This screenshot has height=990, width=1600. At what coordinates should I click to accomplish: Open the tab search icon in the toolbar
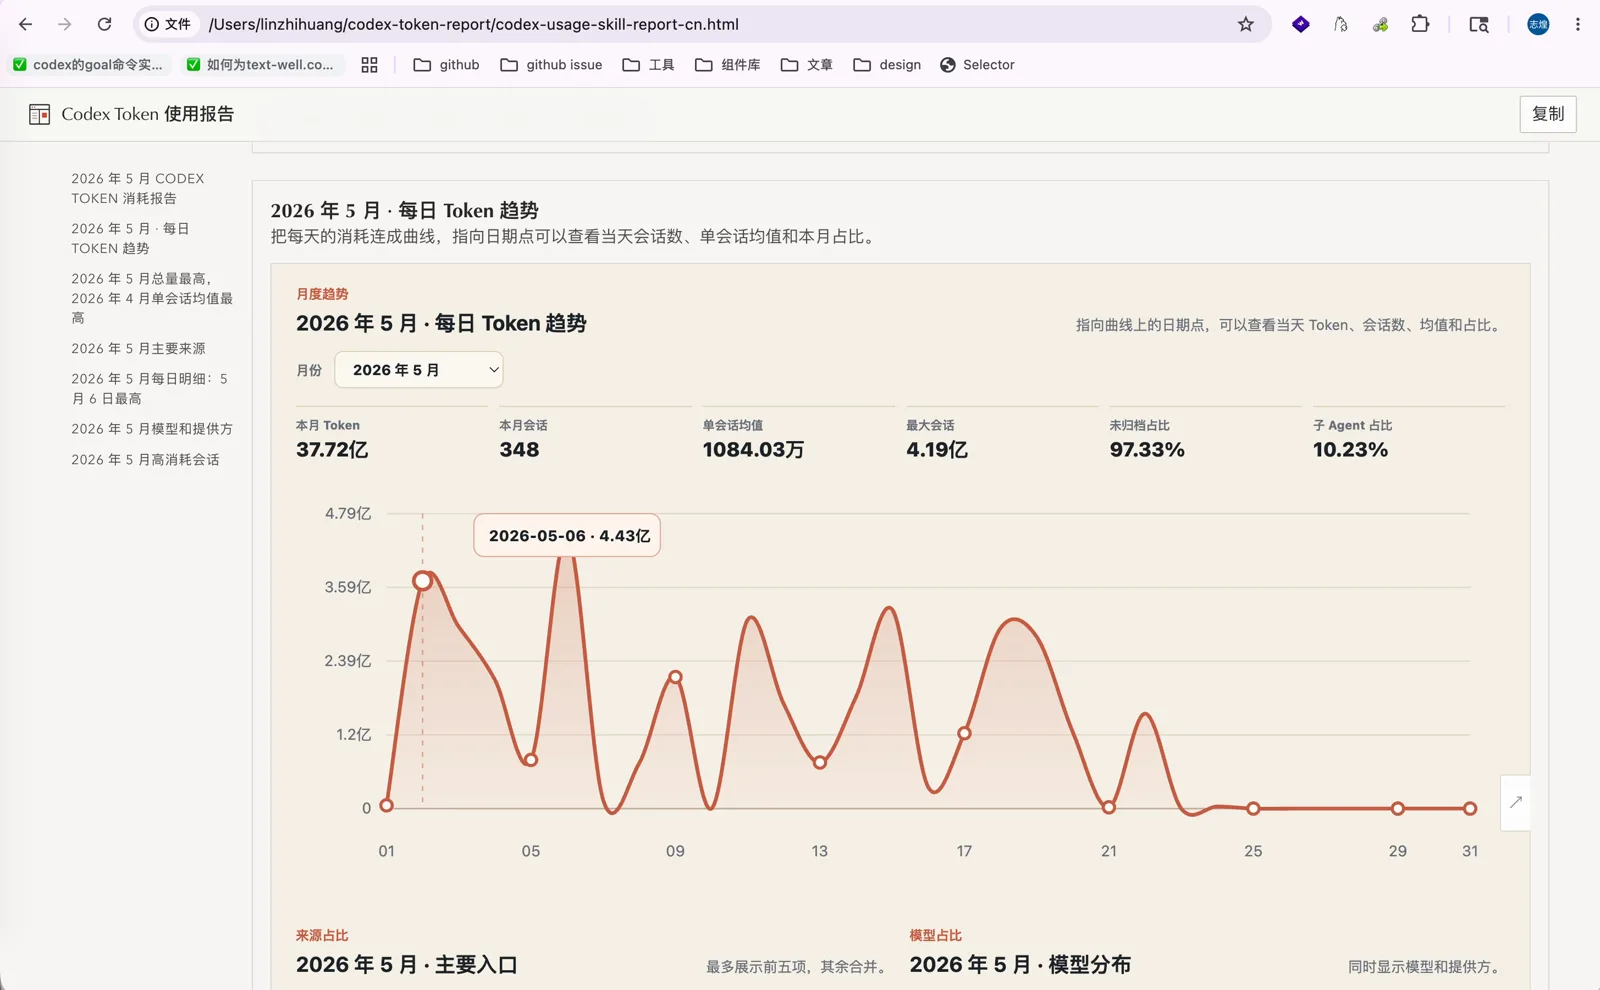point(1479,24)
